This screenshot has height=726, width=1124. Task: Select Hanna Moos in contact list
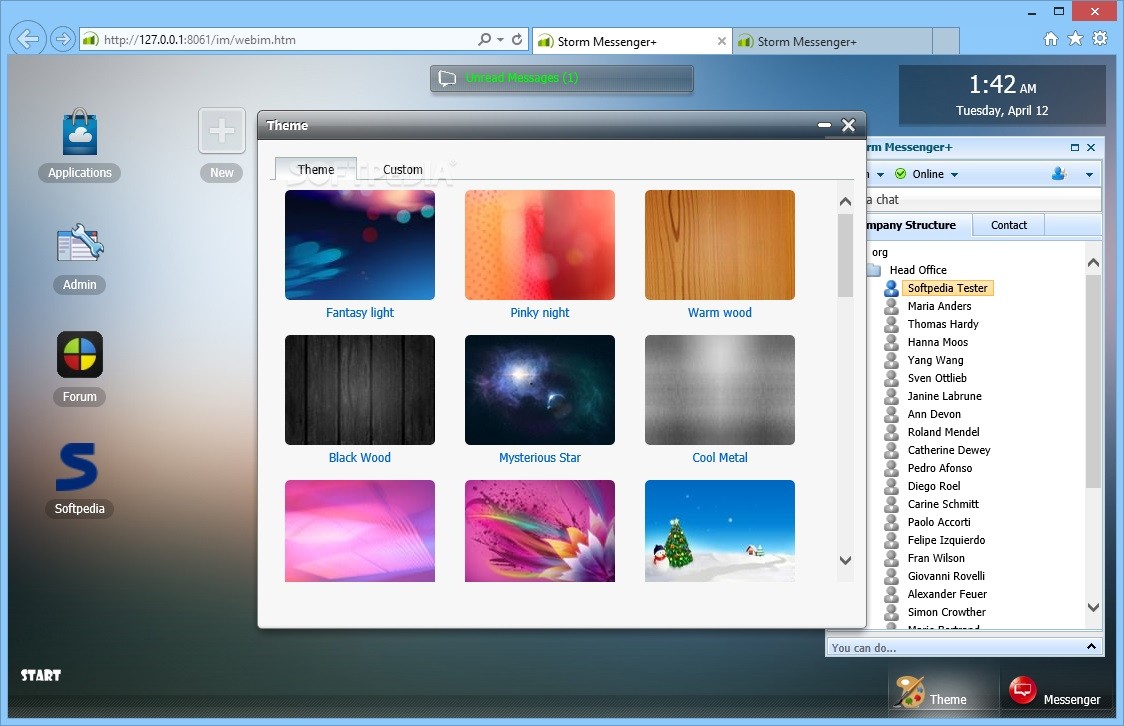click(x=938, y=342)
